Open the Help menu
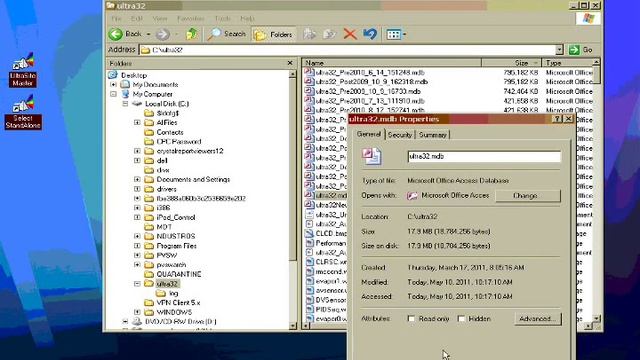 click(x=247, y=19)
